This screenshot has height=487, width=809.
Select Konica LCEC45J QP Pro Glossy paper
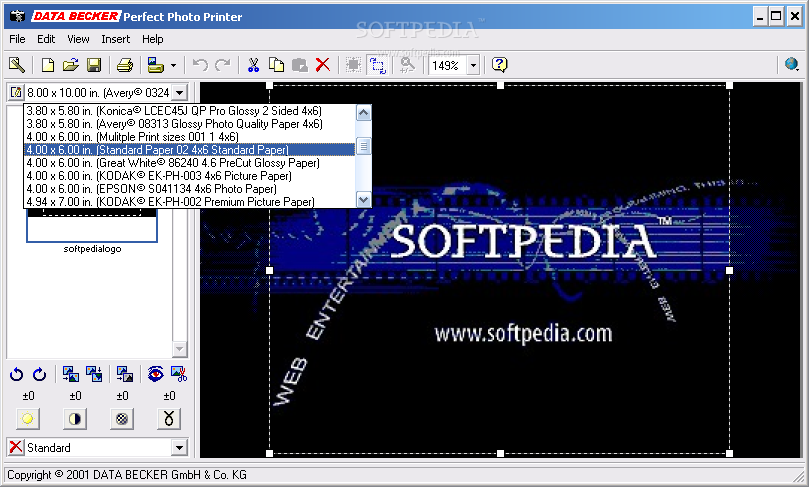[x=190, y=111]
